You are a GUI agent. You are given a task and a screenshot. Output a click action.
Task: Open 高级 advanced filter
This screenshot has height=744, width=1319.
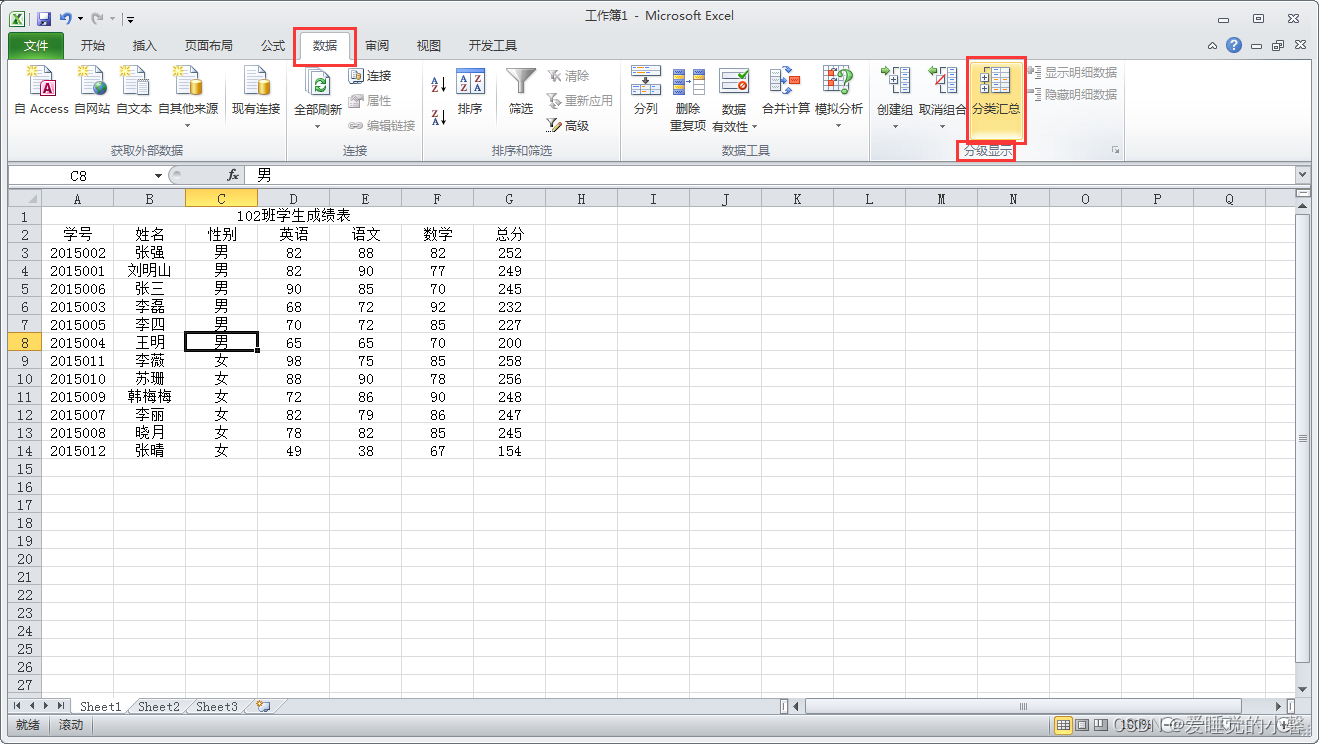point(568,126)
